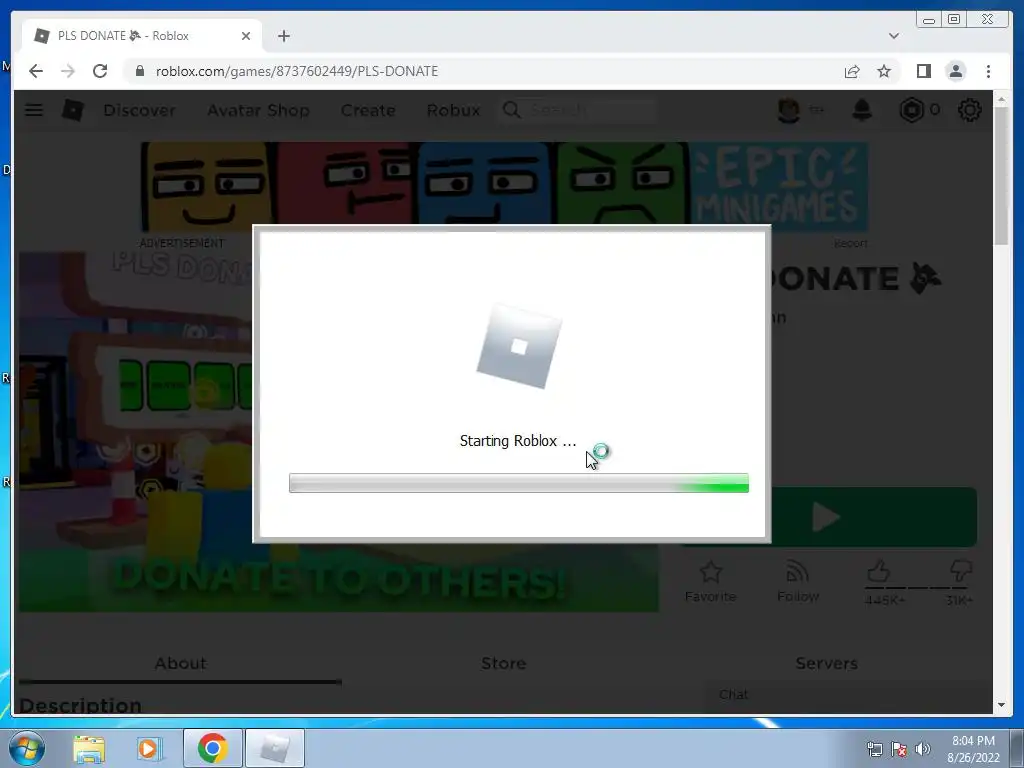Open Chrome side panel
The height and width of the screenshot is (768, 1024).
point(923,71)
